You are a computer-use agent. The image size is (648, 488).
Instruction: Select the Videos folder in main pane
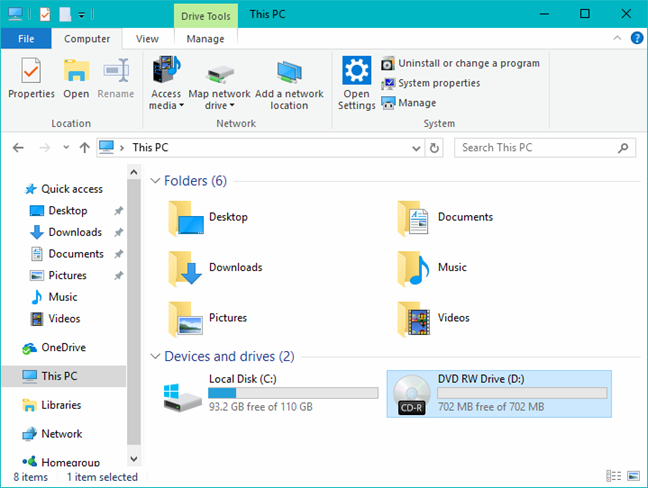tap(433, 319)
